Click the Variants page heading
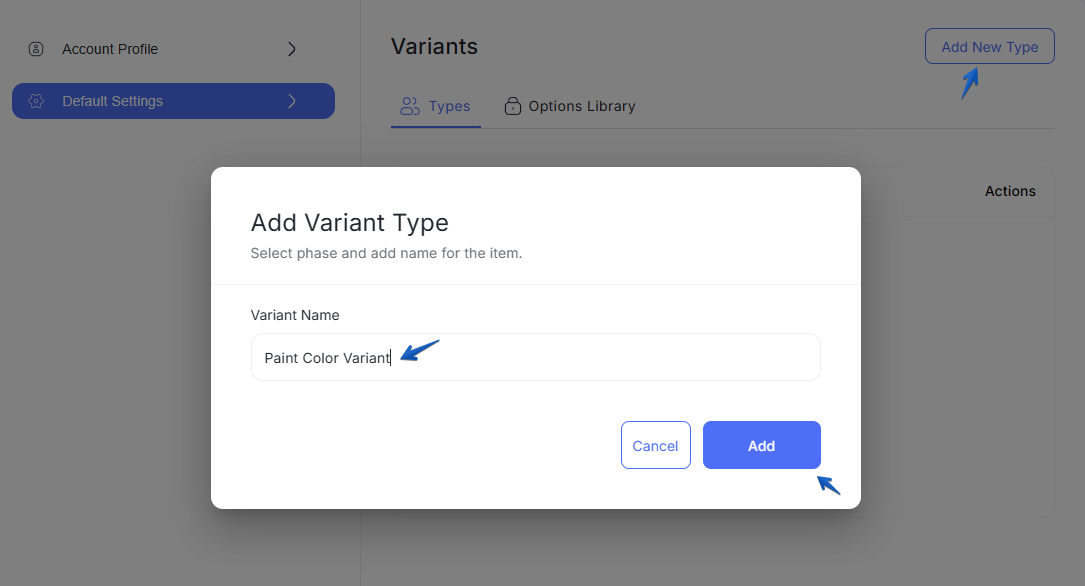 435,46
